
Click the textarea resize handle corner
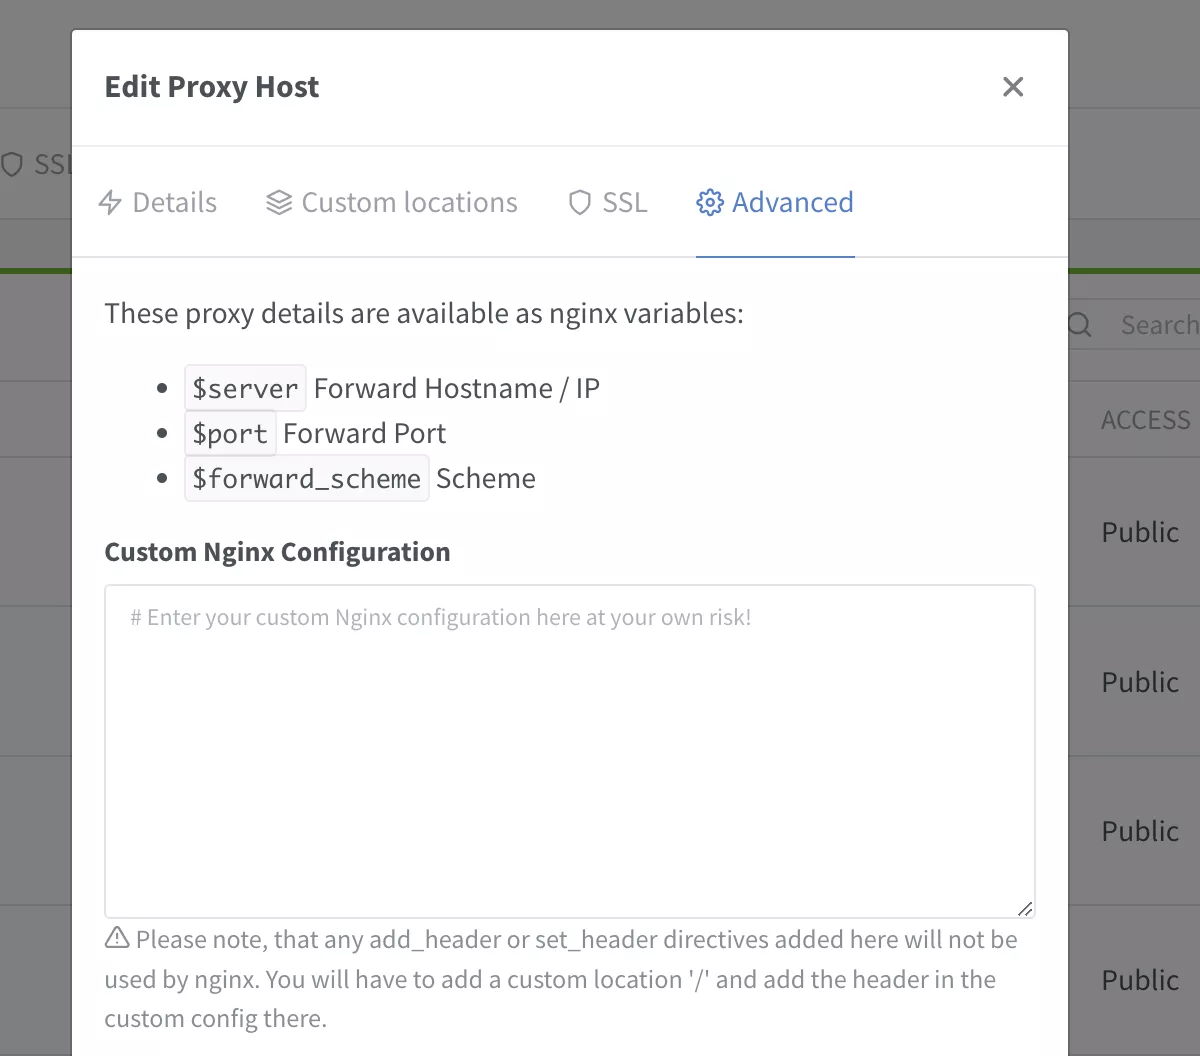pos(1024,908)
